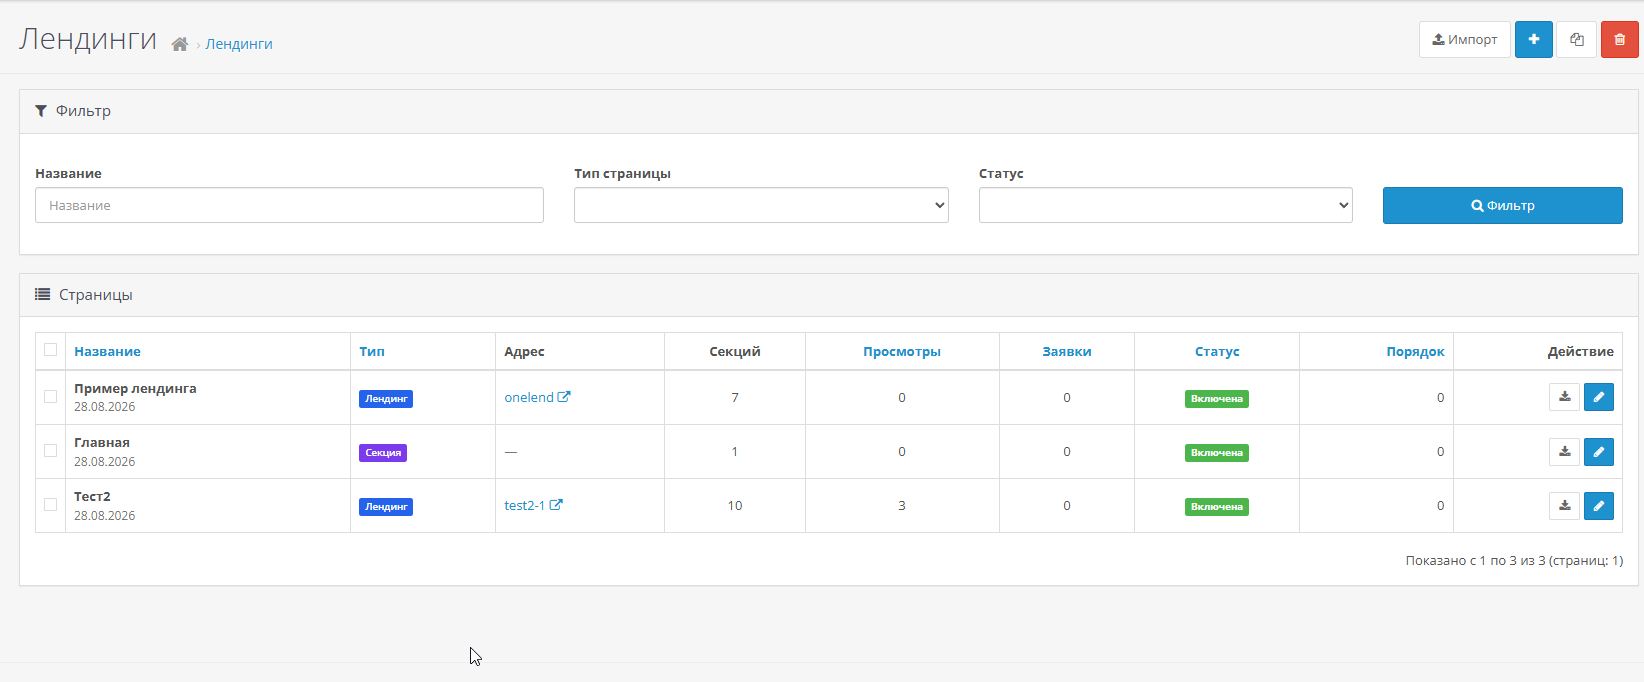1644x682 pixels.
Task: Open the Тип страницы dropdown
Action: click(x=761, y=205)
